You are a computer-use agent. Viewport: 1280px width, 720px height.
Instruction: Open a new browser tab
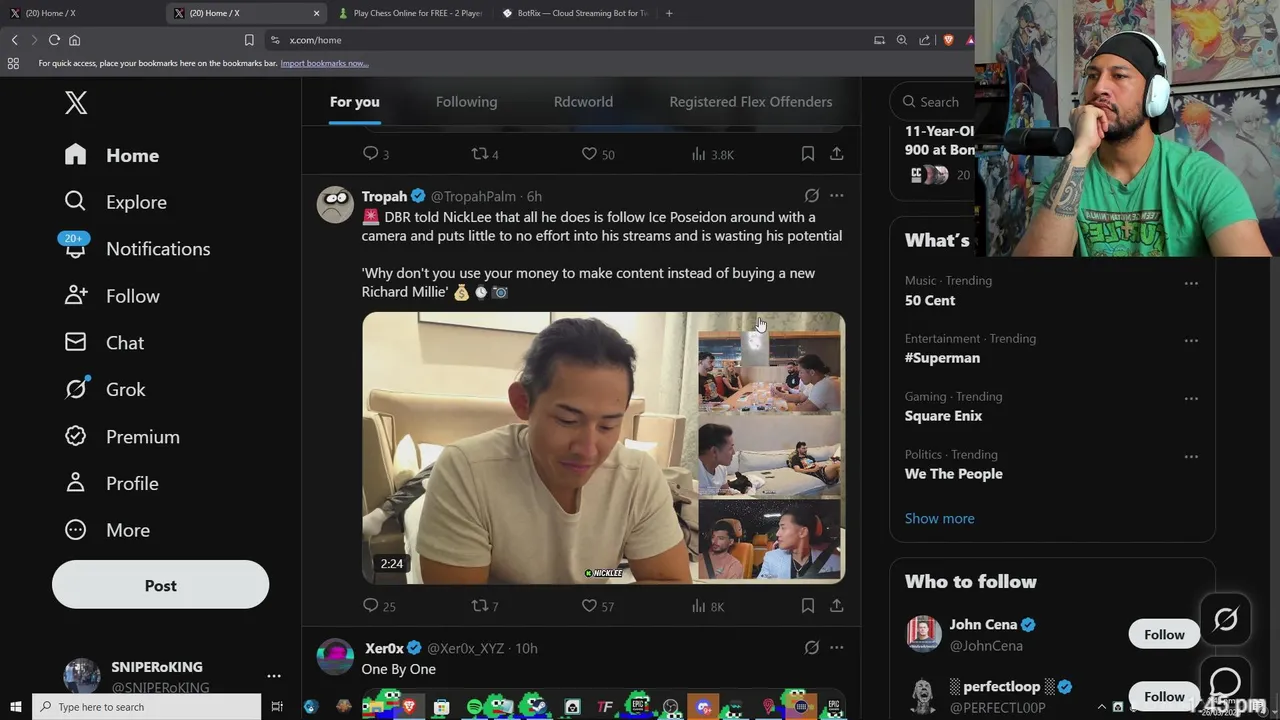pos(669,13)
